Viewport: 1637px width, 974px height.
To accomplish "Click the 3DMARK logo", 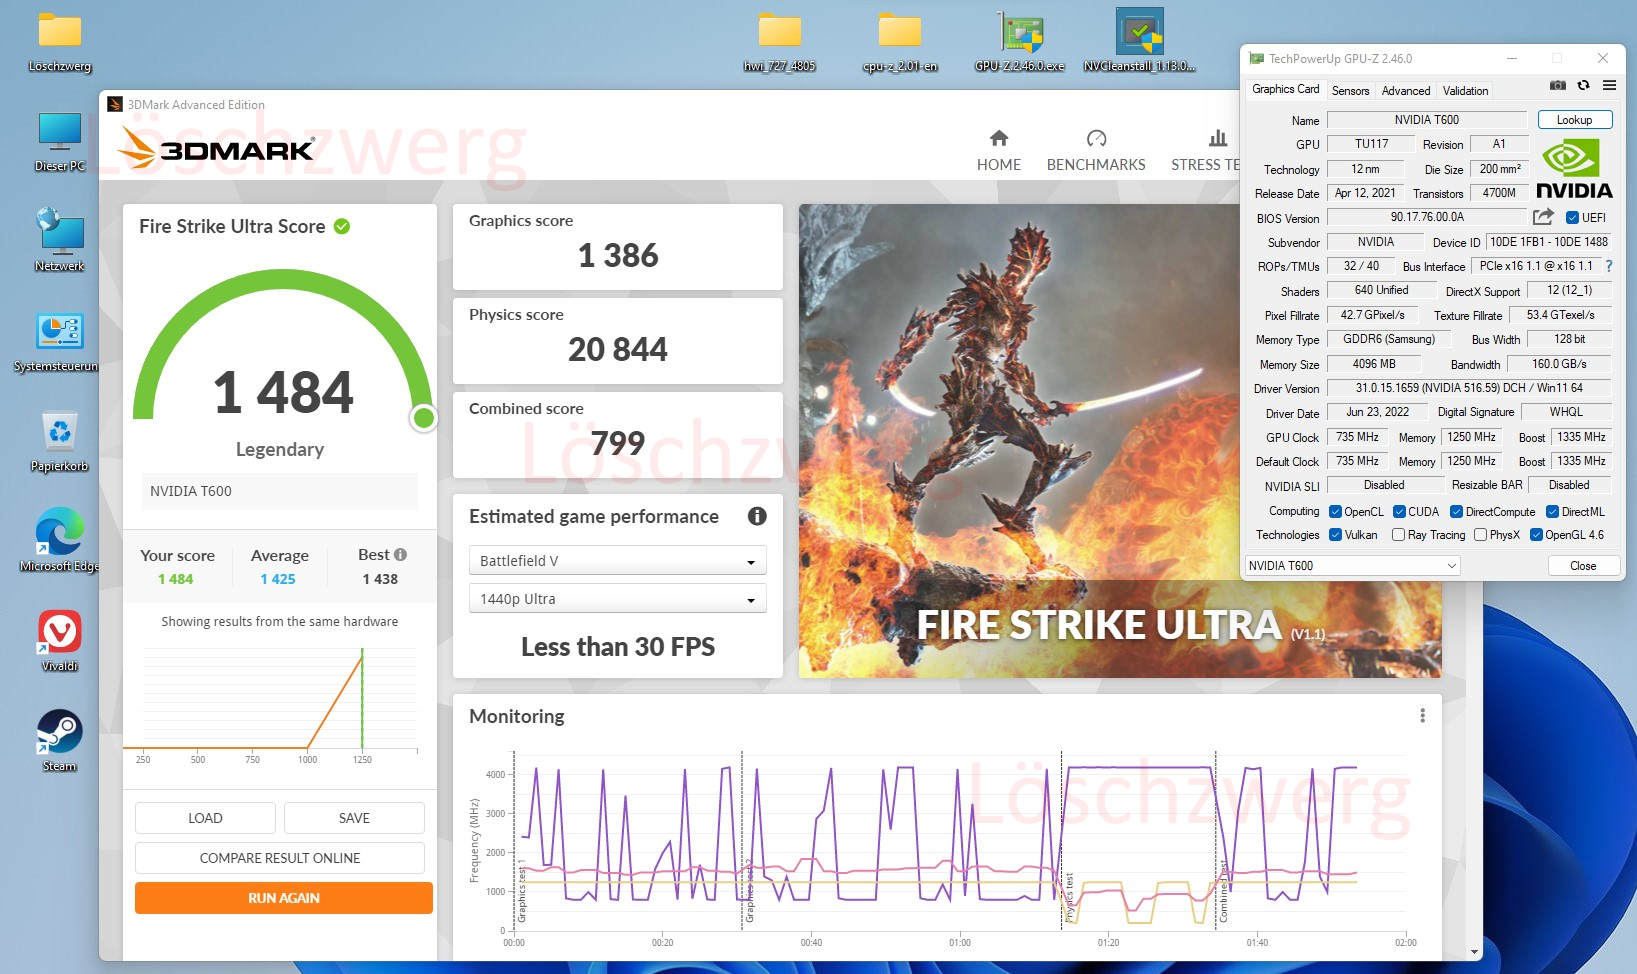I will 216,149.
